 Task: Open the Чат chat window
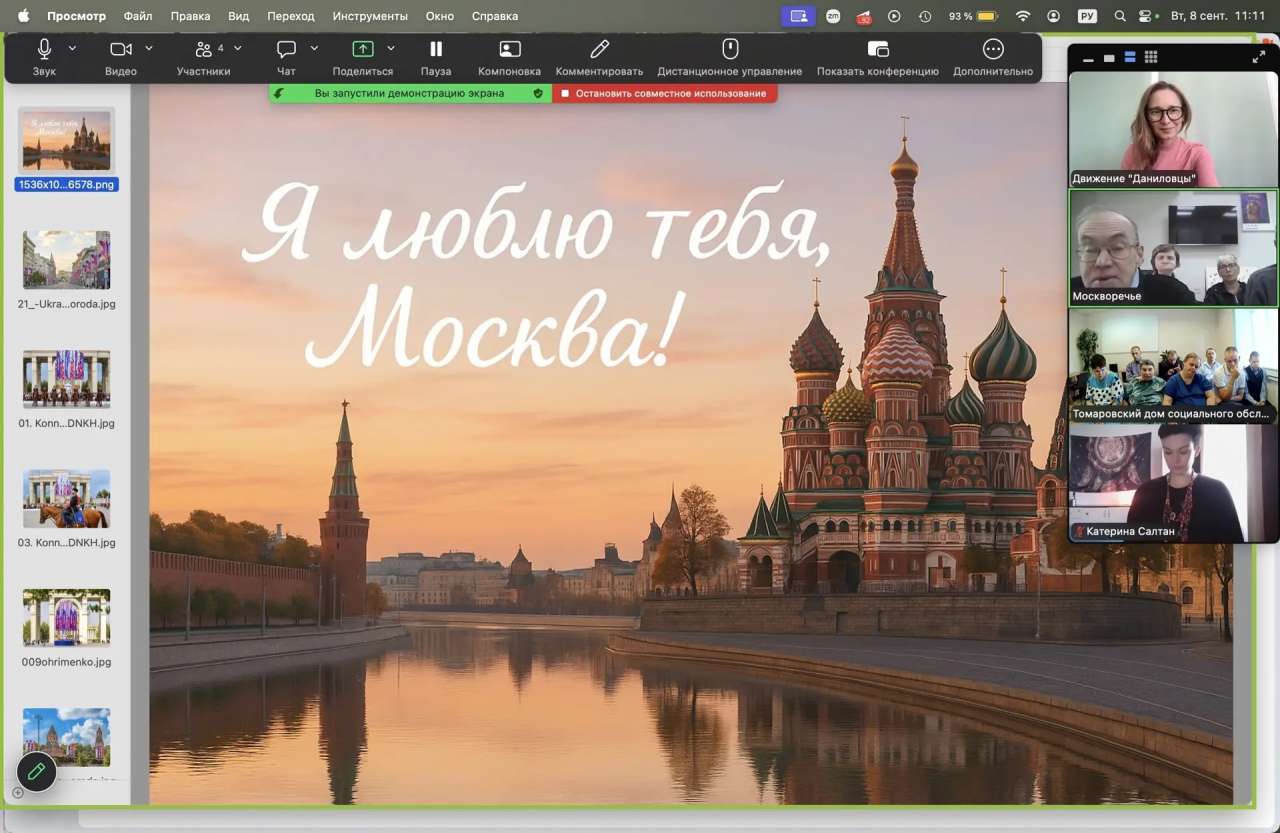click(x=286, y=50)
